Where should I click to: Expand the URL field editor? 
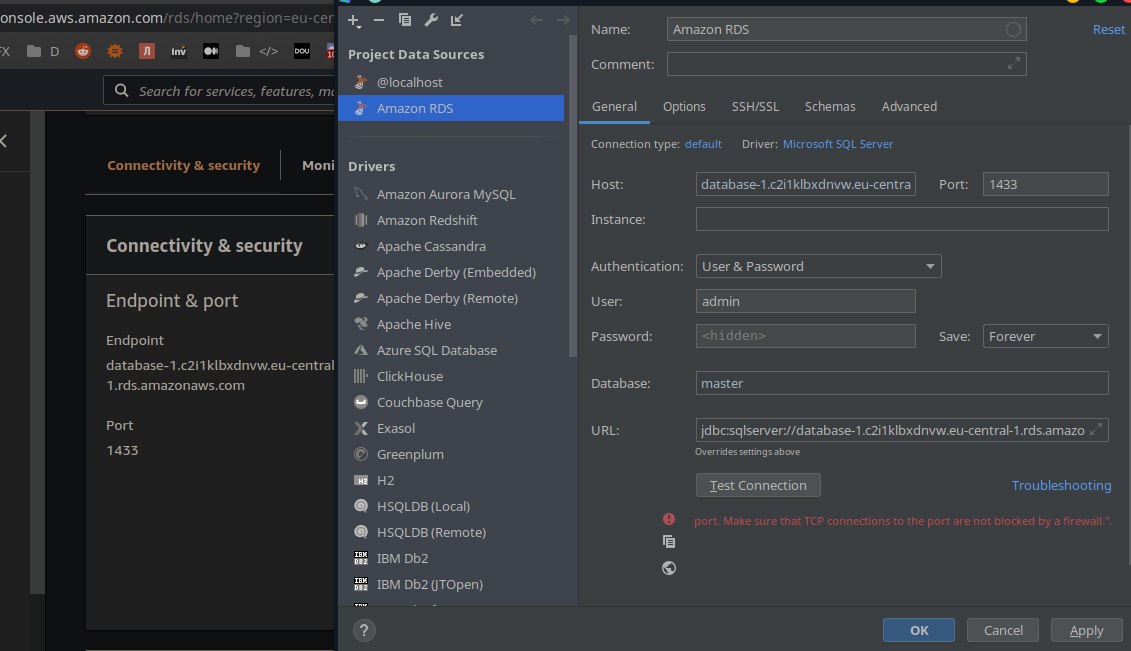click(x=1096, y=430)
